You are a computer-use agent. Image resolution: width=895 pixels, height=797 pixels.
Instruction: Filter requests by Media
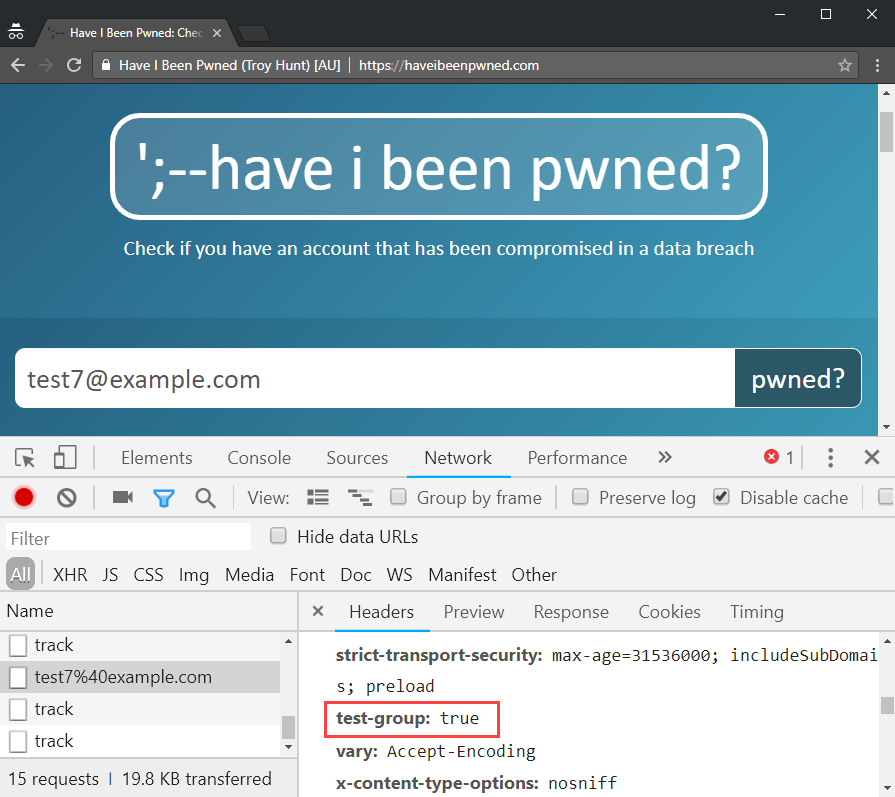pyautogui.click(x=249, y=575)
